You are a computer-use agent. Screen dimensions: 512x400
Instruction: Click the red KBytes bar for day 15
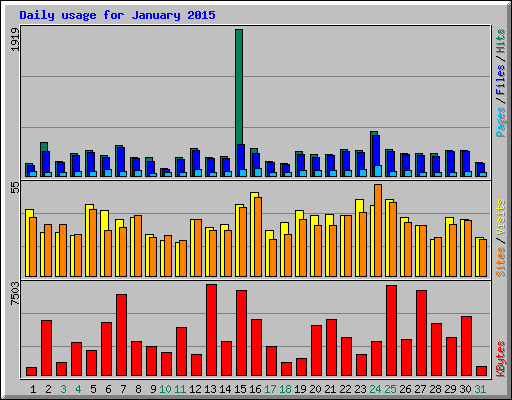tap(241, 333)
